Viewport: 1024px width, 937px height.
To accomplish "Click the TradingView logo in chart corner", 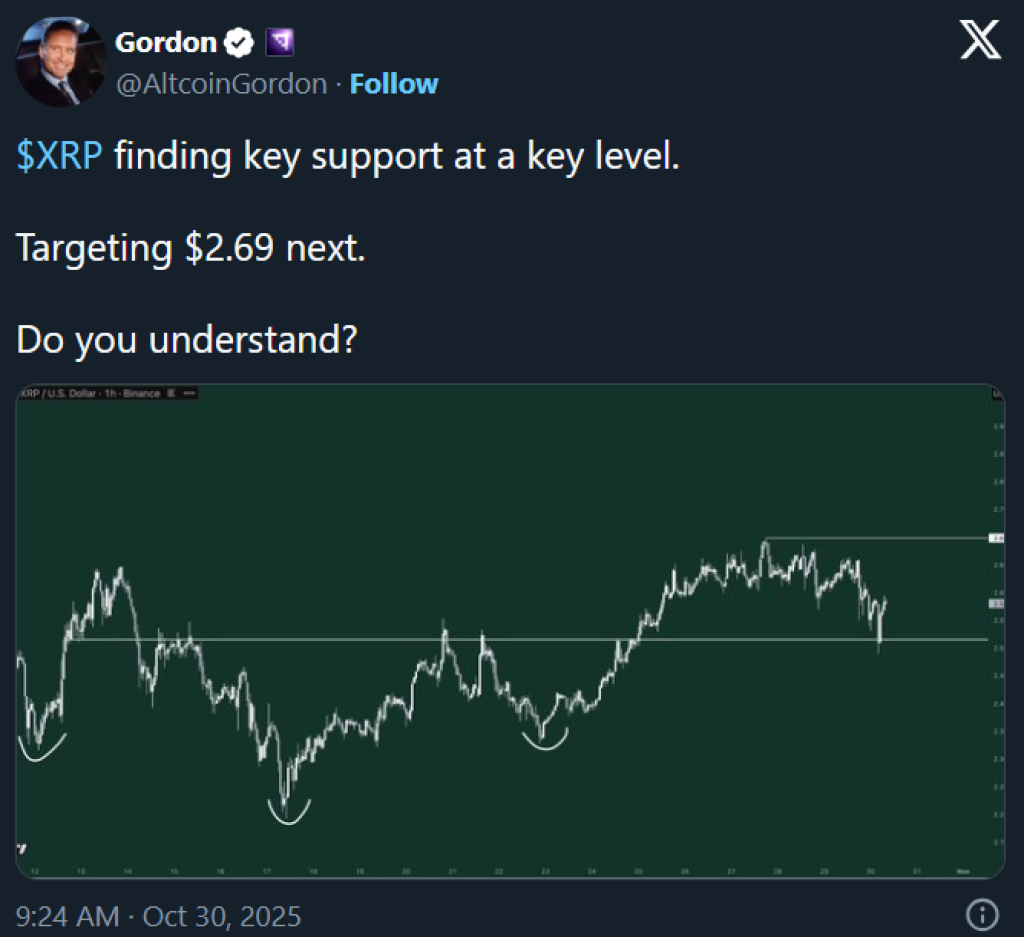I will (x=23, y=848).
